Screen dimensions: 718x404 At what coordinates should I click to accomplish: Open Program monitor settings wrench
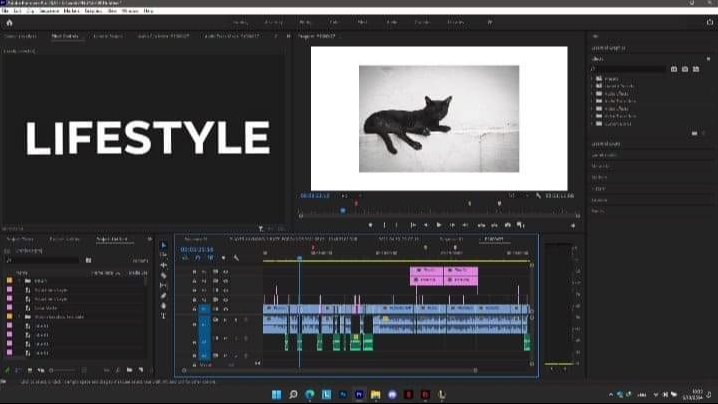tap(538, 196)
